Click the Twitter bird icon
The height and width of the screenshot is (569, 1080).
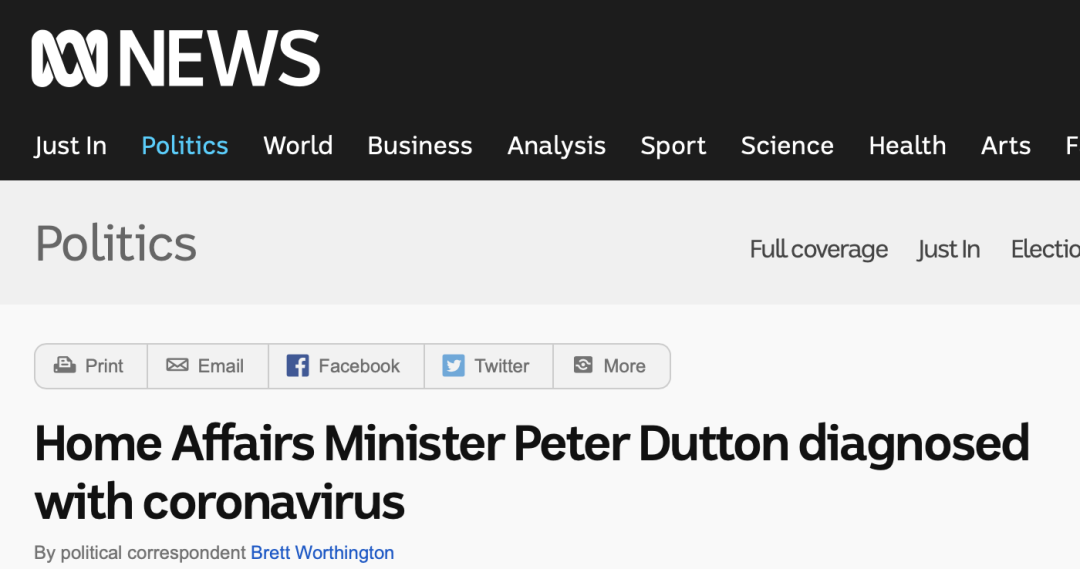pos(453,366)
